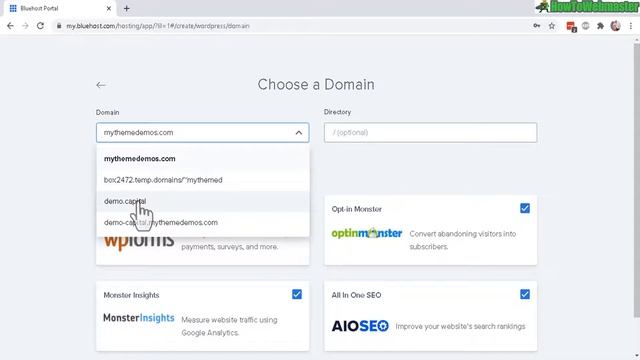Click the Directory field label
Image resolution: width=640 pixels, height=360 pixels.
tap(337, 112)
